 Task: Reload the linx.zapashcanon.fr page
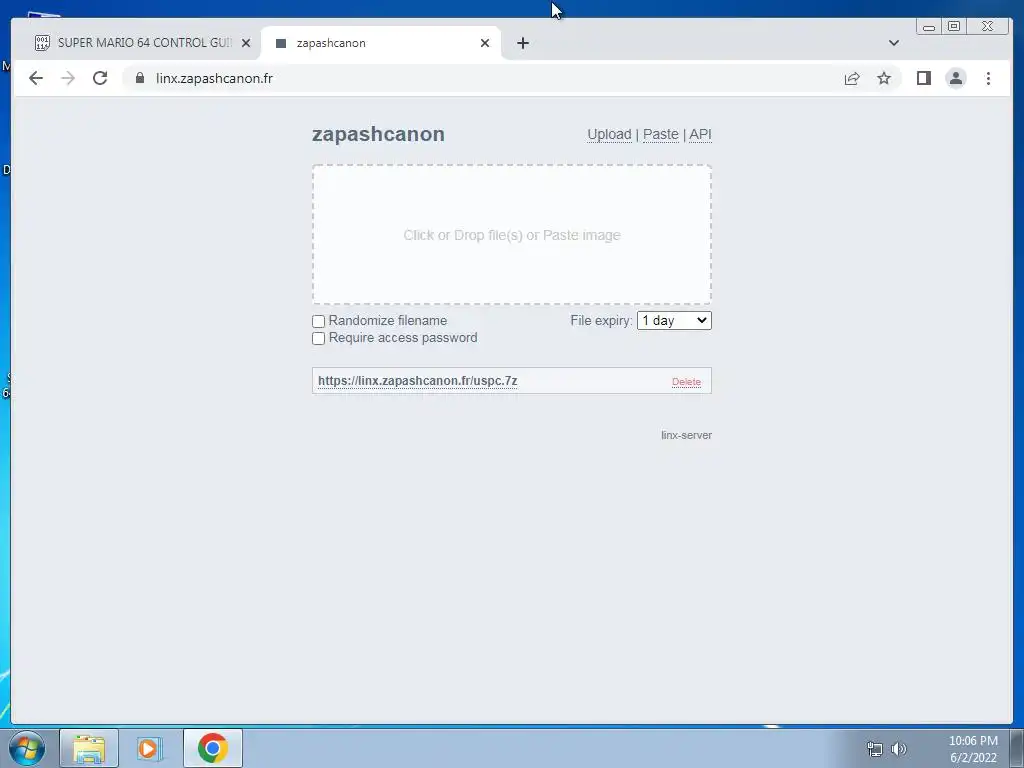(x=100, y=78)
